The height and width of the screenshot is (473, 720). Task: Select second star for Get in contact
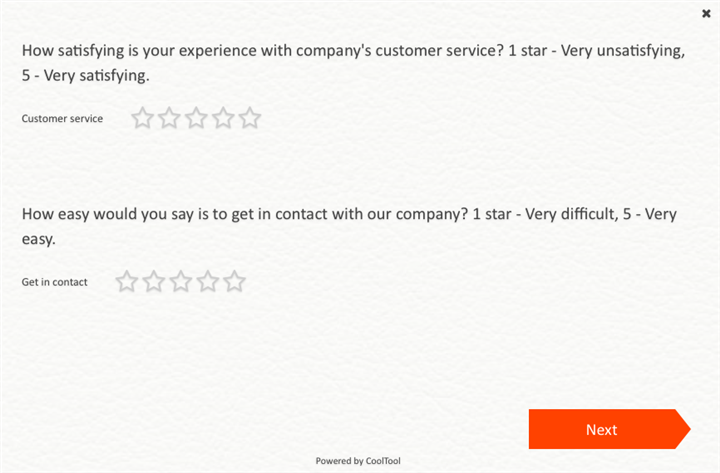pyautogui.click(x=153, y=282)
